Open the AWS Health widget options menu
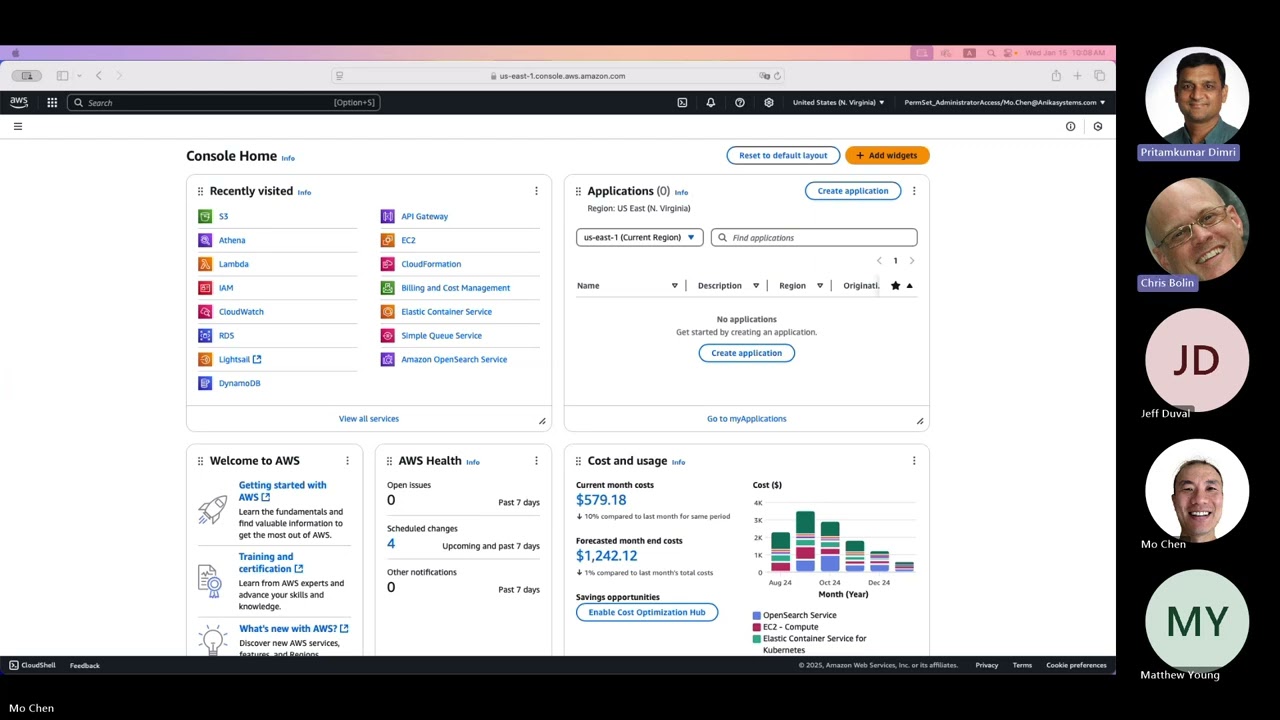 (536, 461)
